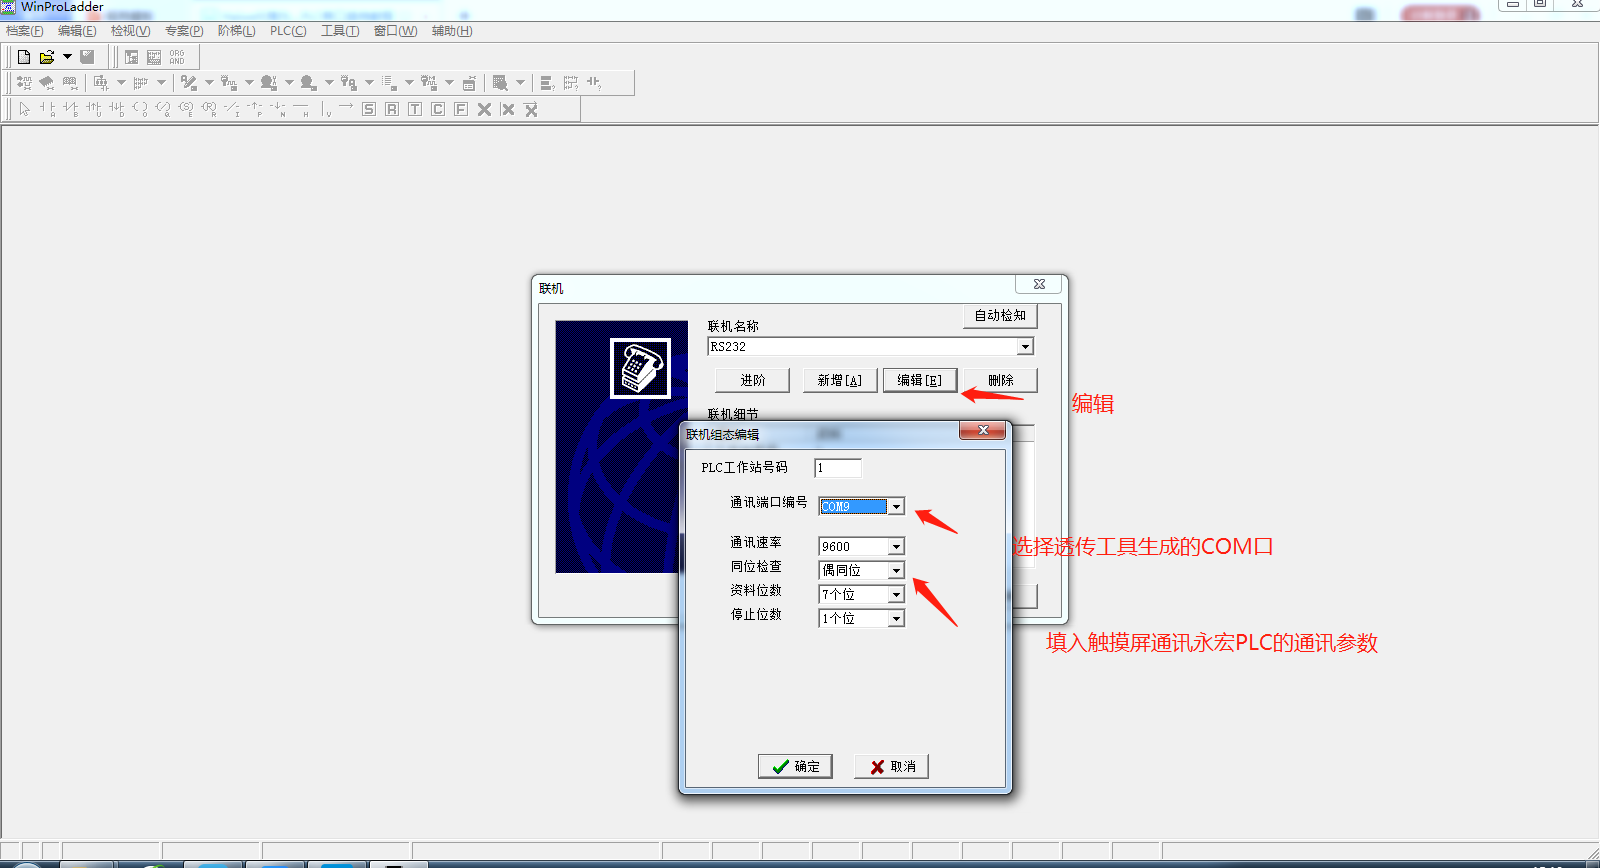Open the 窗口(W) menu

(396, 31)
